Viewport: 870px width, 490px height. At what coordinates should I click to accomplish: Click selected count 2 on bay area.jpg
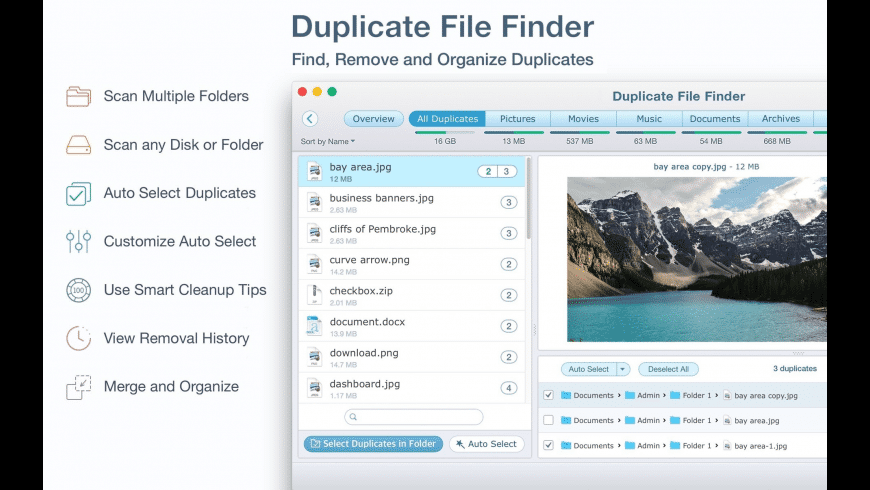pos(488,171)
